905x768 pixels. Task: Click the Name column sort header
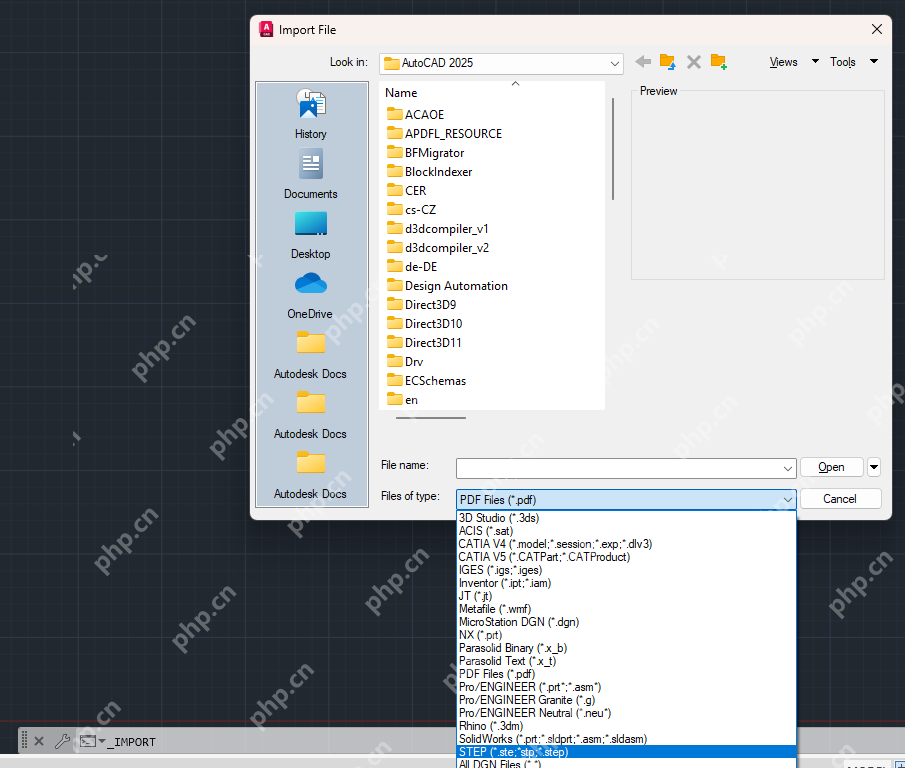[x=492, y=92]
